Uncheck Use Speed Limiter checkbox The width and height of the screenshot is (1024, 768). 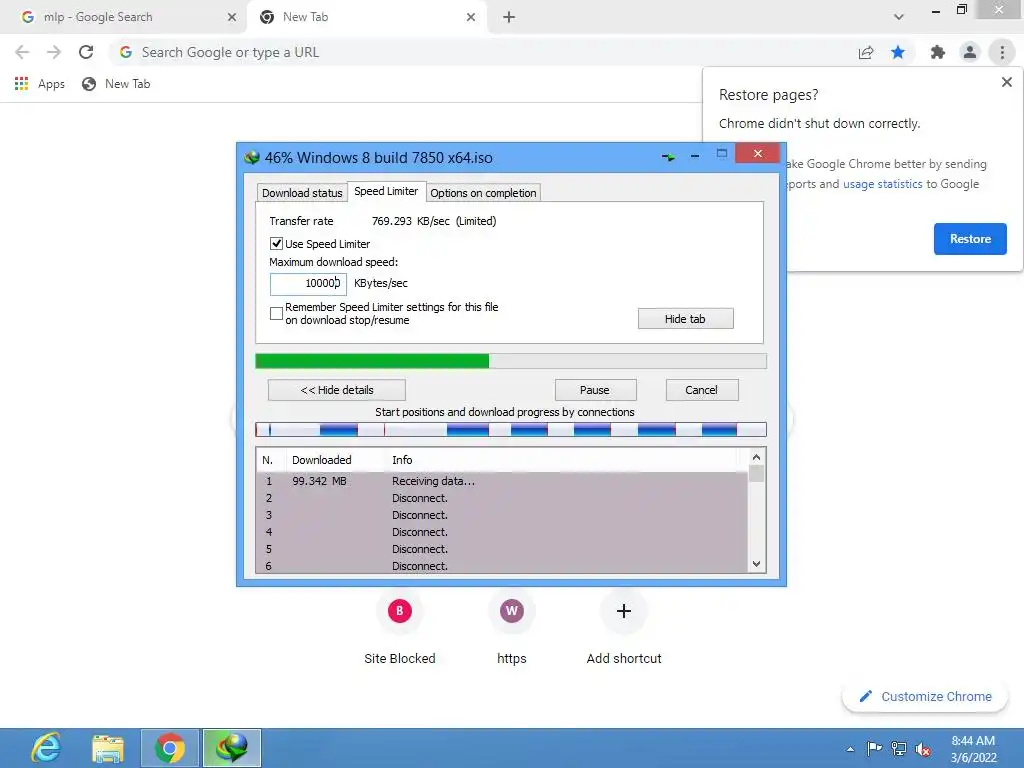(x=276, y=244)
